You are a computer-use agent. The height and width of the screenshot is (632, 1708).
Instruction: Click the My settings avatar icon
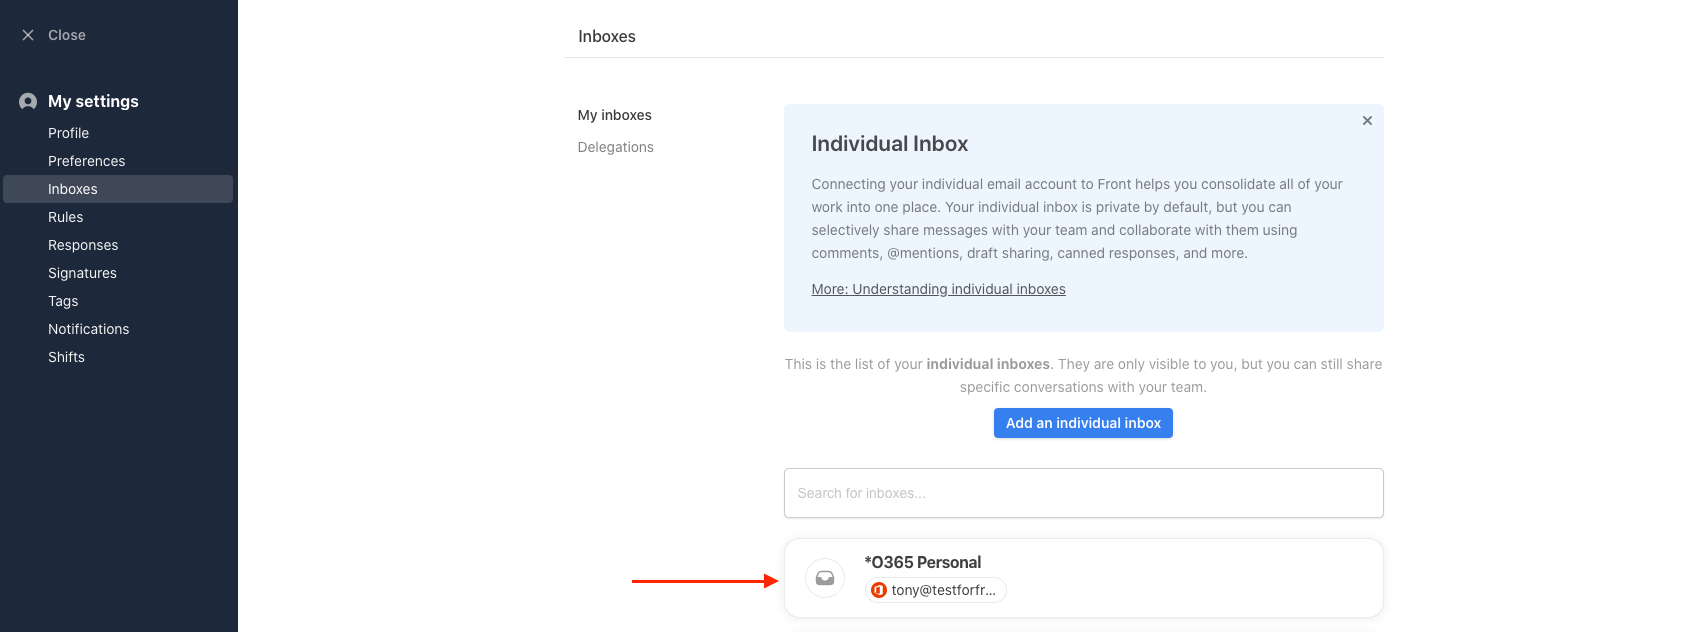pos(28,102)
